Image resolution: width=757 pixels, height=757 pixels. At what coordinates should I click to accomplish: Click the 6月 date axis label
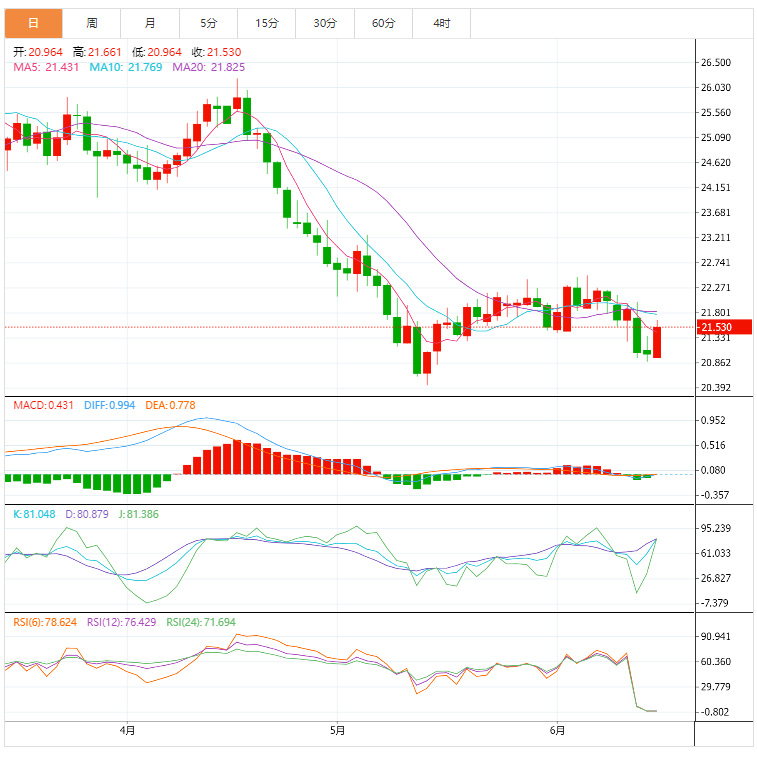(557, 730)
